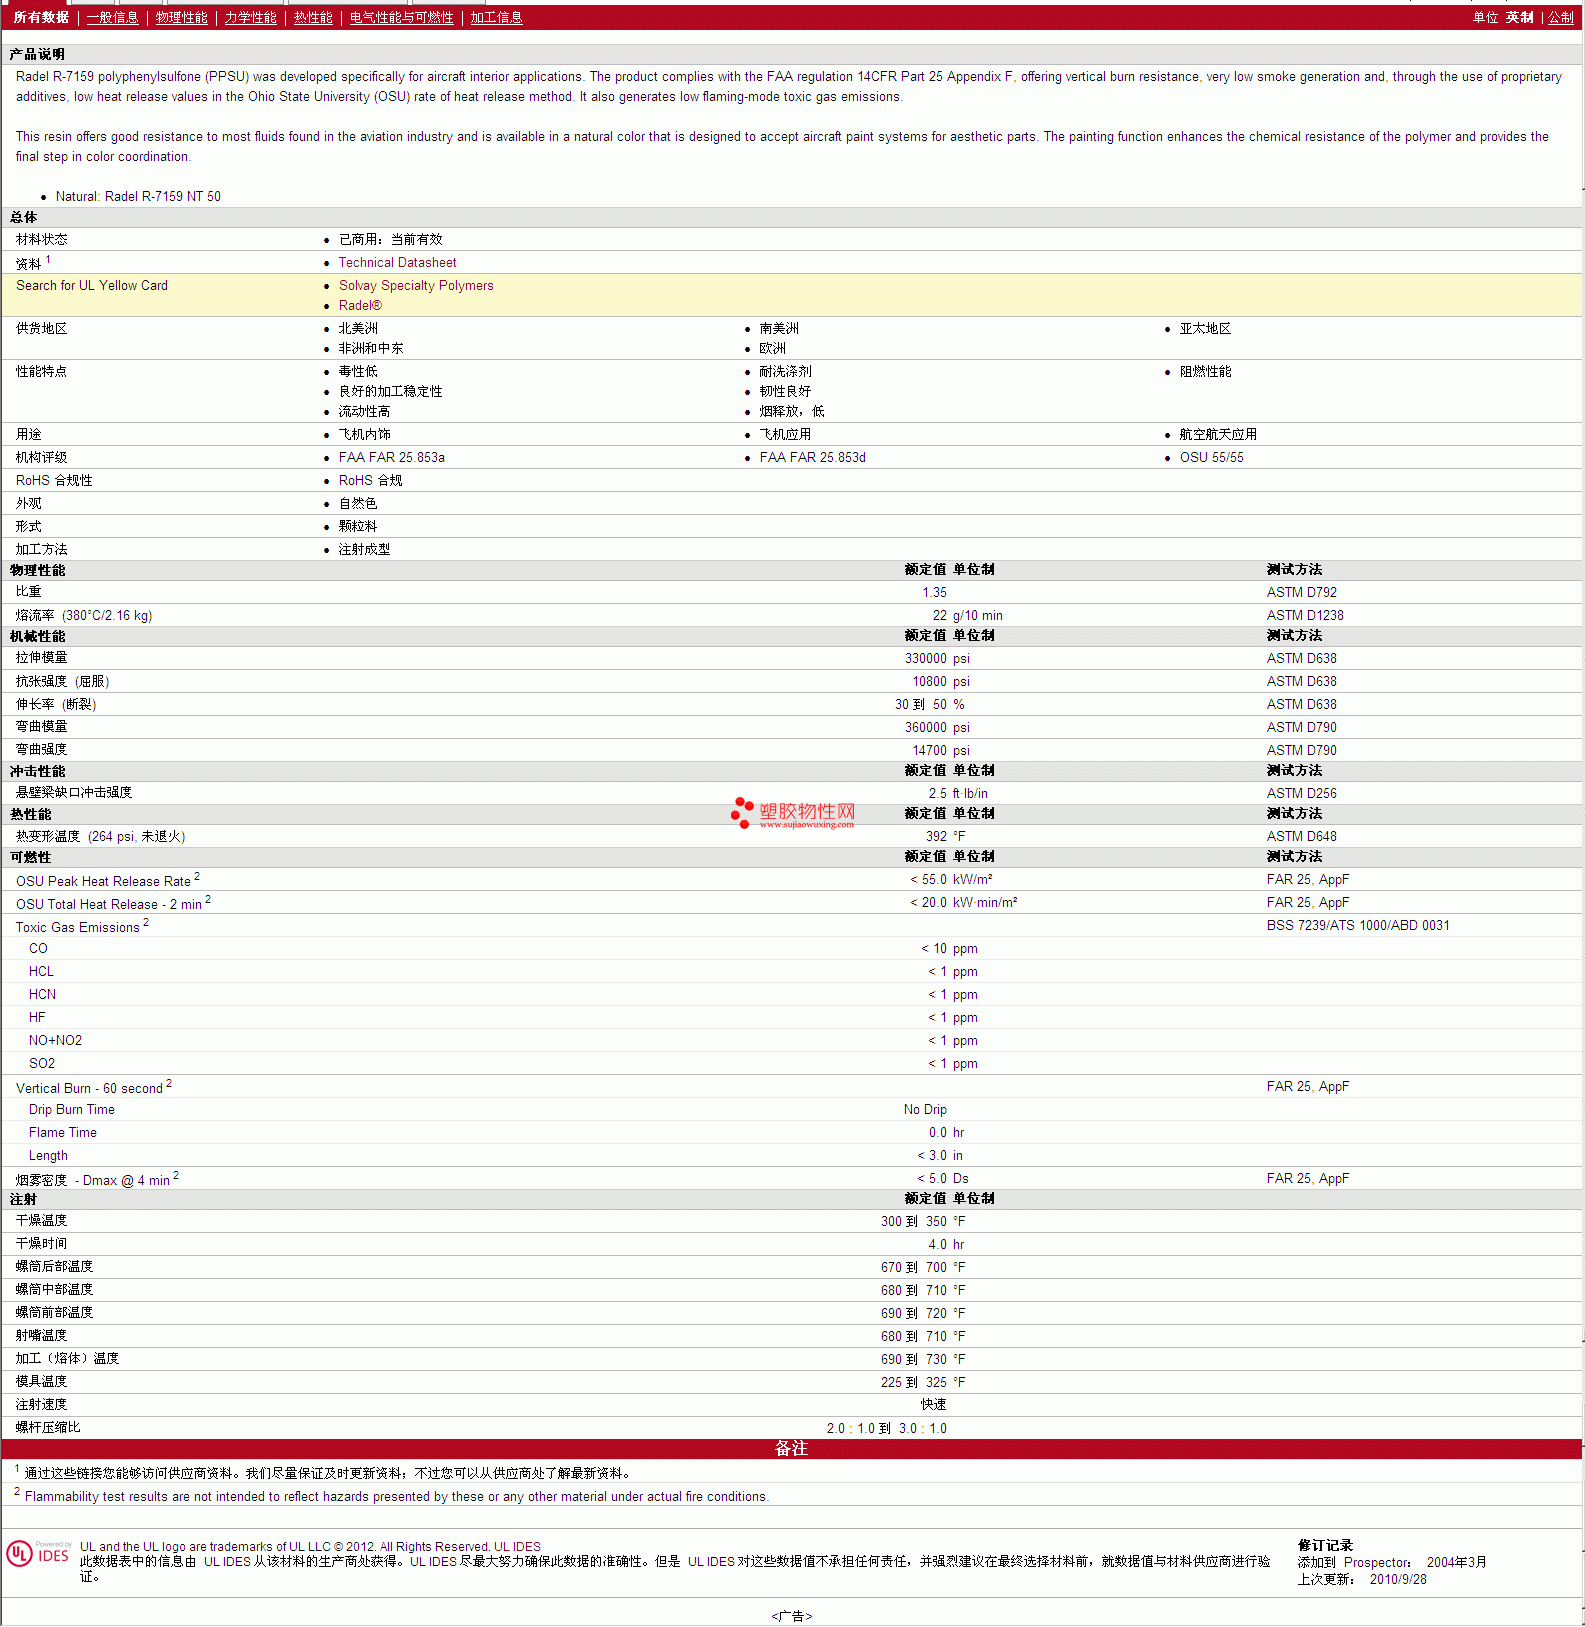Click the Search for UL Yellow Card label

(92, 285)
